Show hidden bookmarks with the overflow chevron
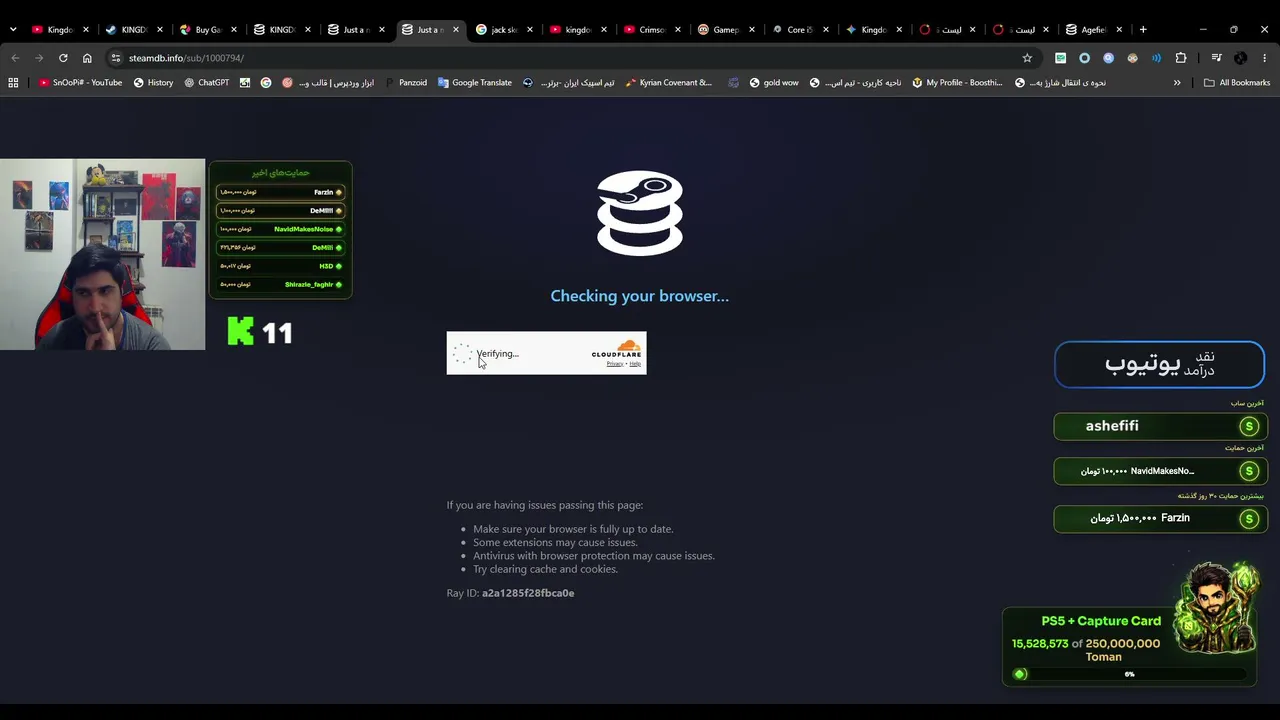Screen dimensions: 1280x720 [1177, 83]
